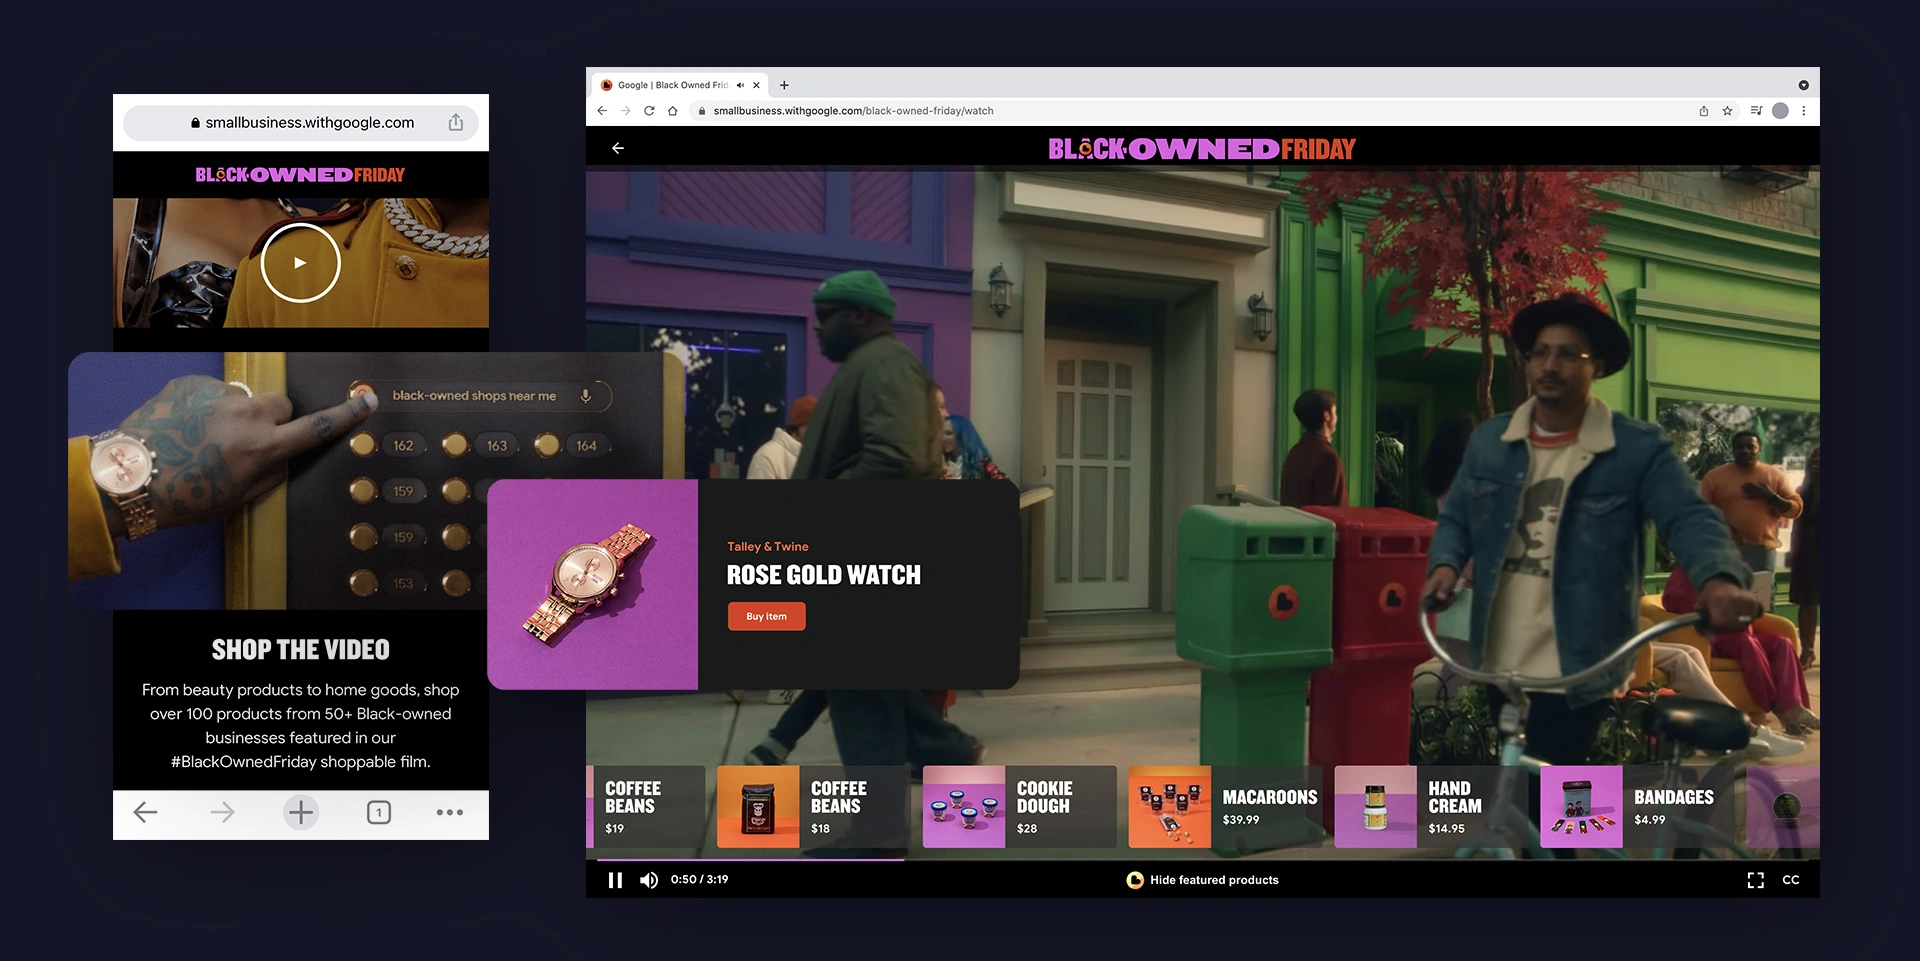Viewport: 1920px width, 961px height.
Task: Click the back arrow in the Black Owned Friday header
Action: click(x=618, y=148)
